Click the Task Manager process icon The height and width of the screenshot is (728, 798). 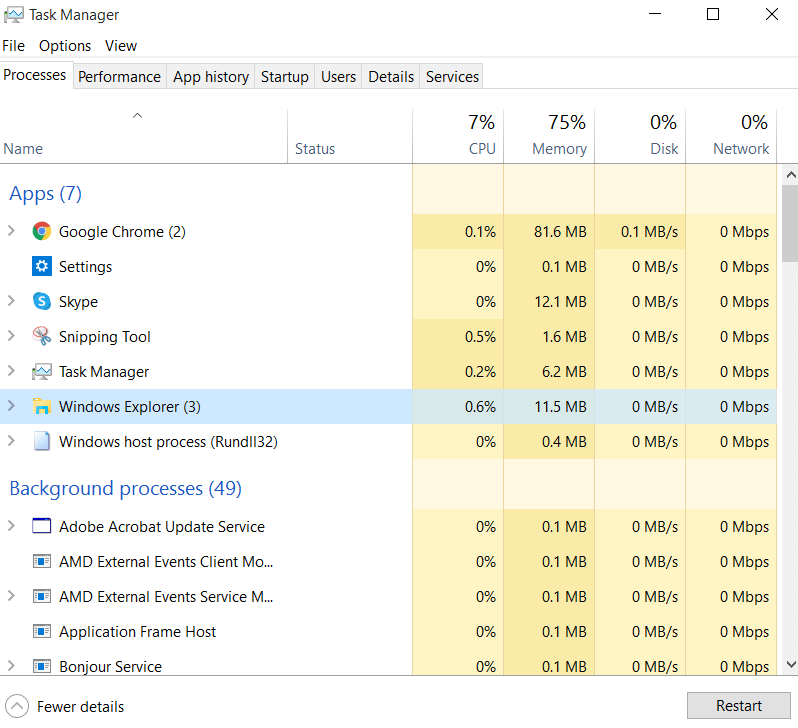[41, 372]
